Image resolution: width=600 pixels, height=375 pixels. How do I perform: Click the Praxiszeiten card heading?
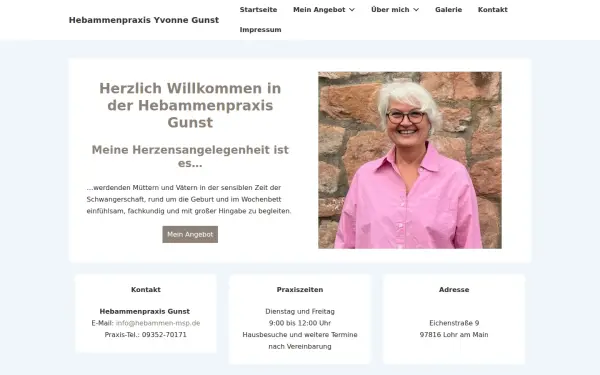tap(300, 290)
